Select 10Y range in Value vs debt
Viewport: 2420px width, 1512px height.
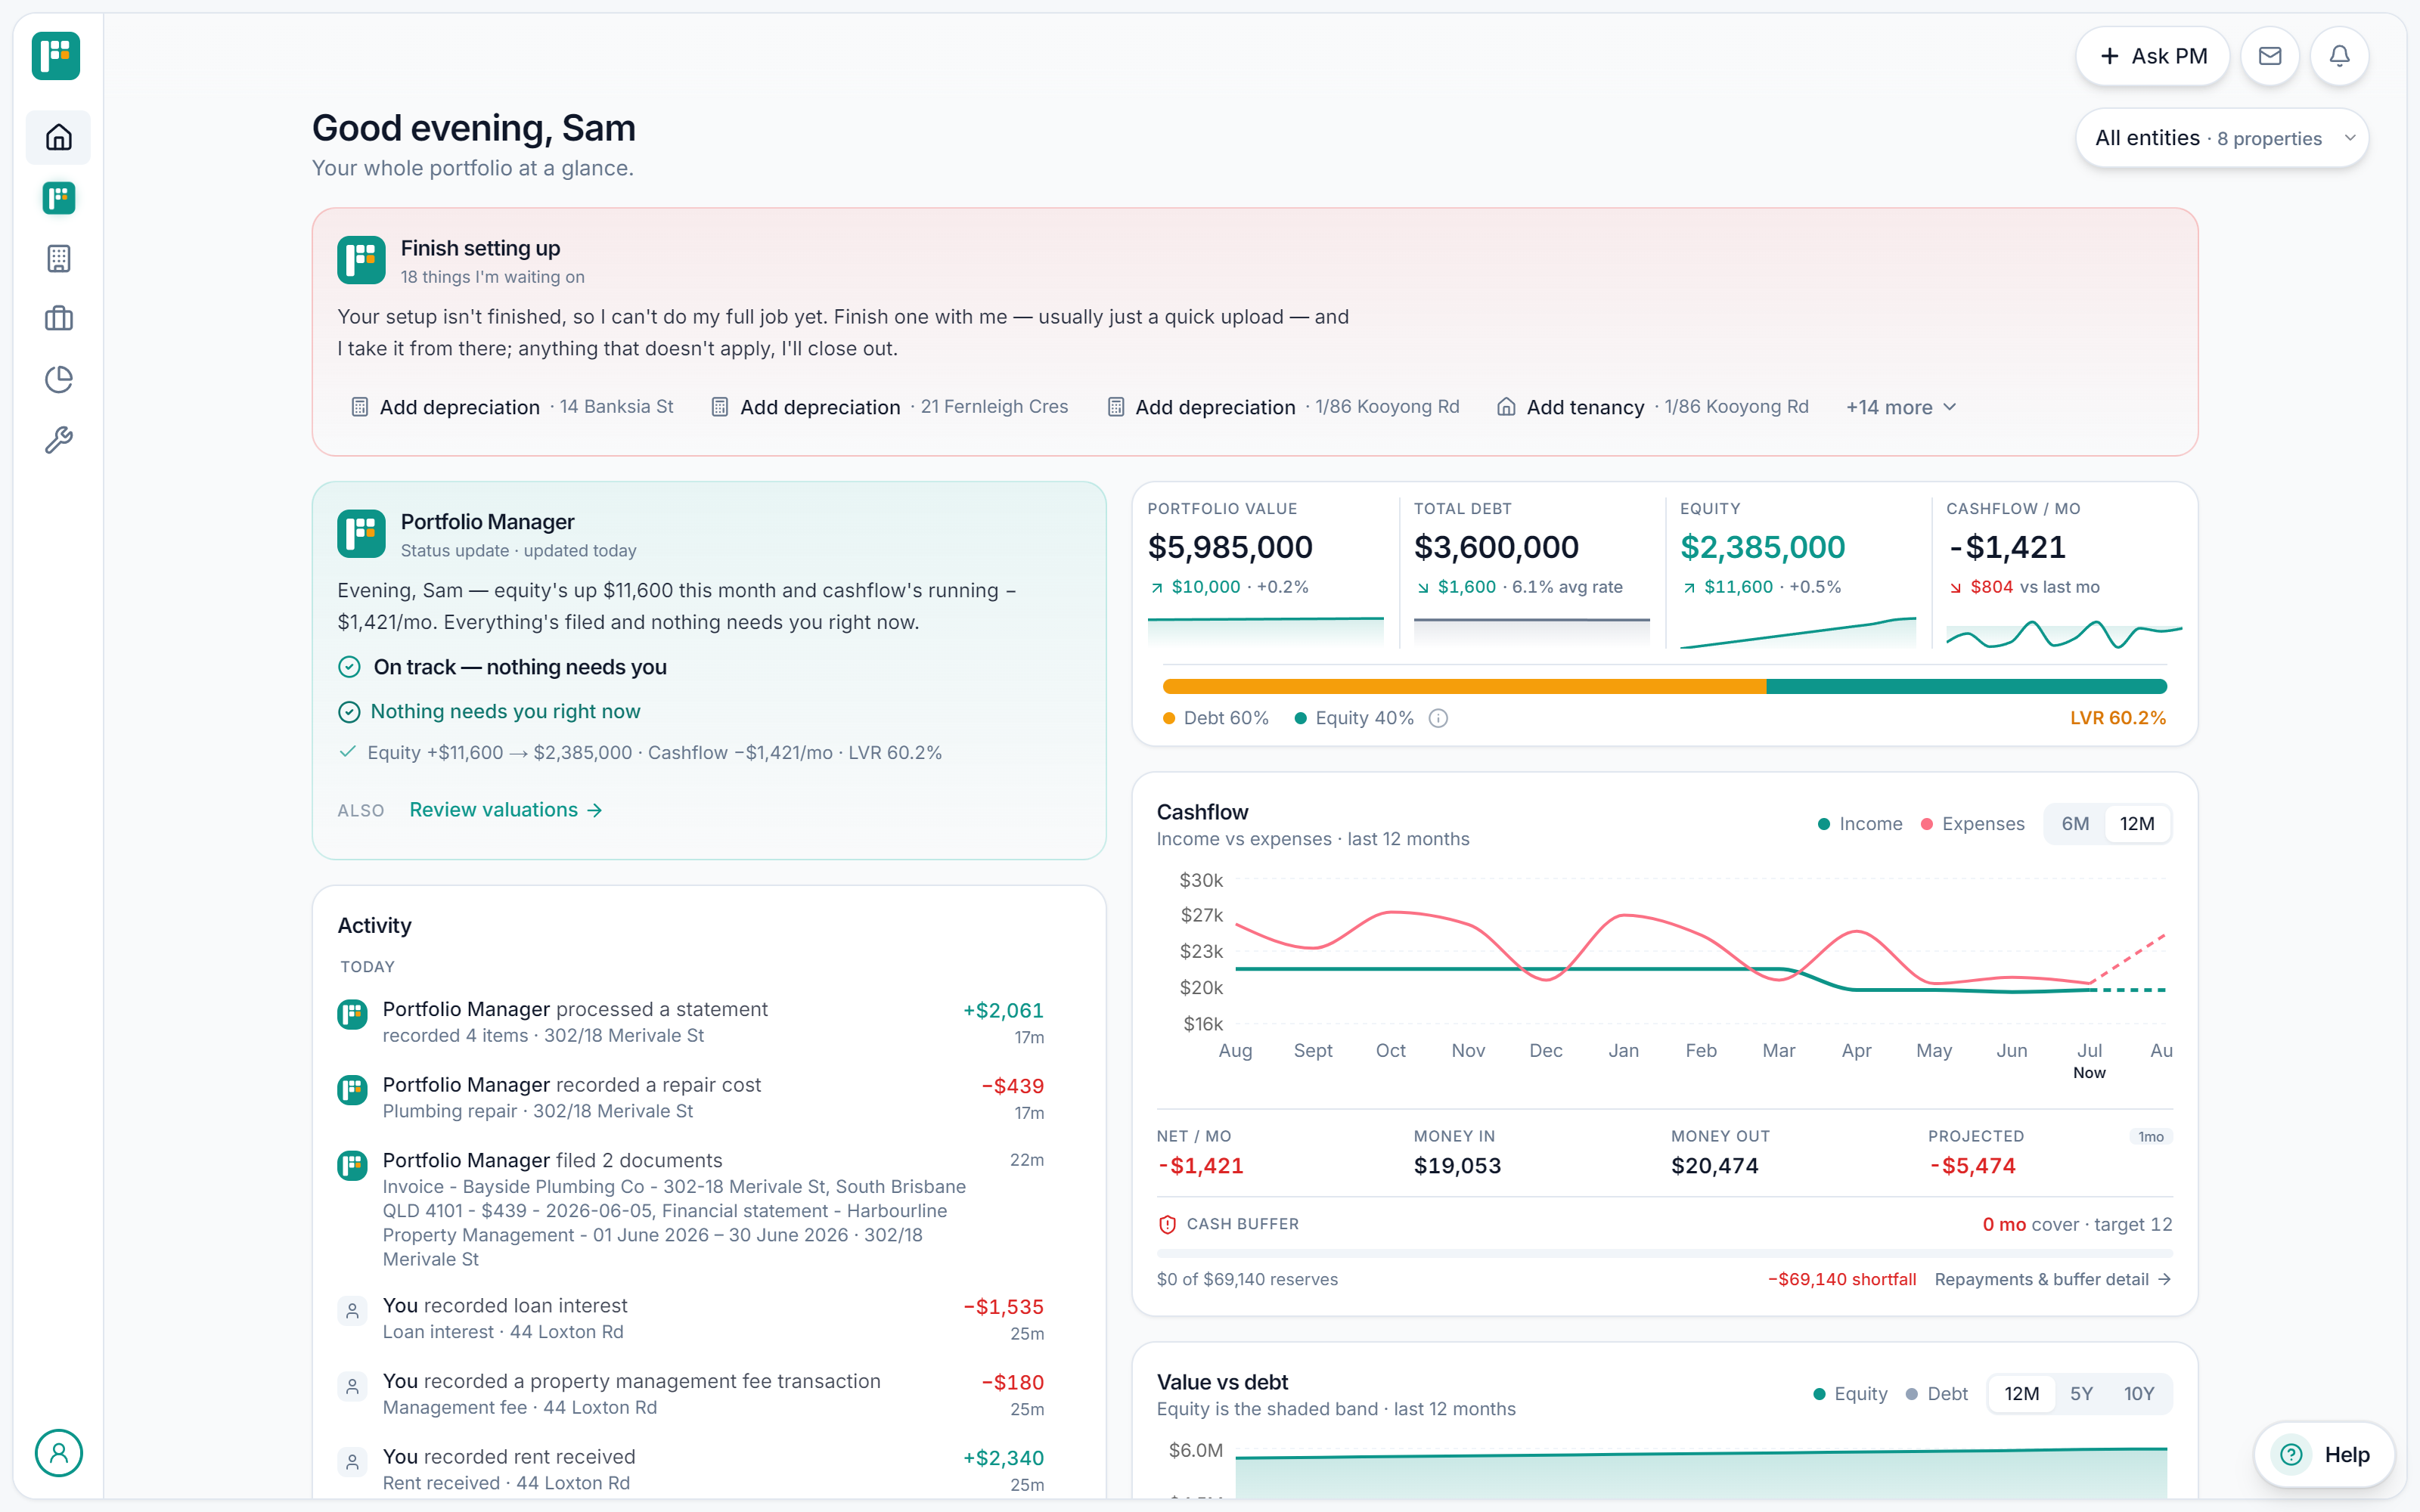(2139, 1394)
